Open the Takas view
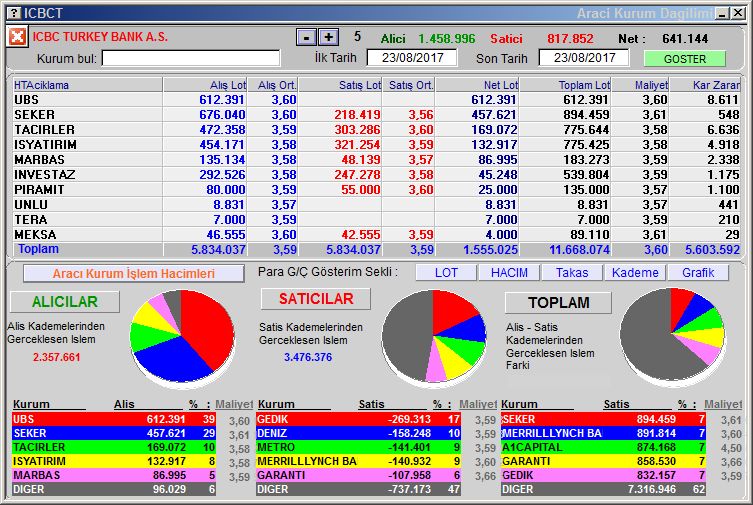The height and width of the screenshot is (505, 753). (x=572, y=273)
